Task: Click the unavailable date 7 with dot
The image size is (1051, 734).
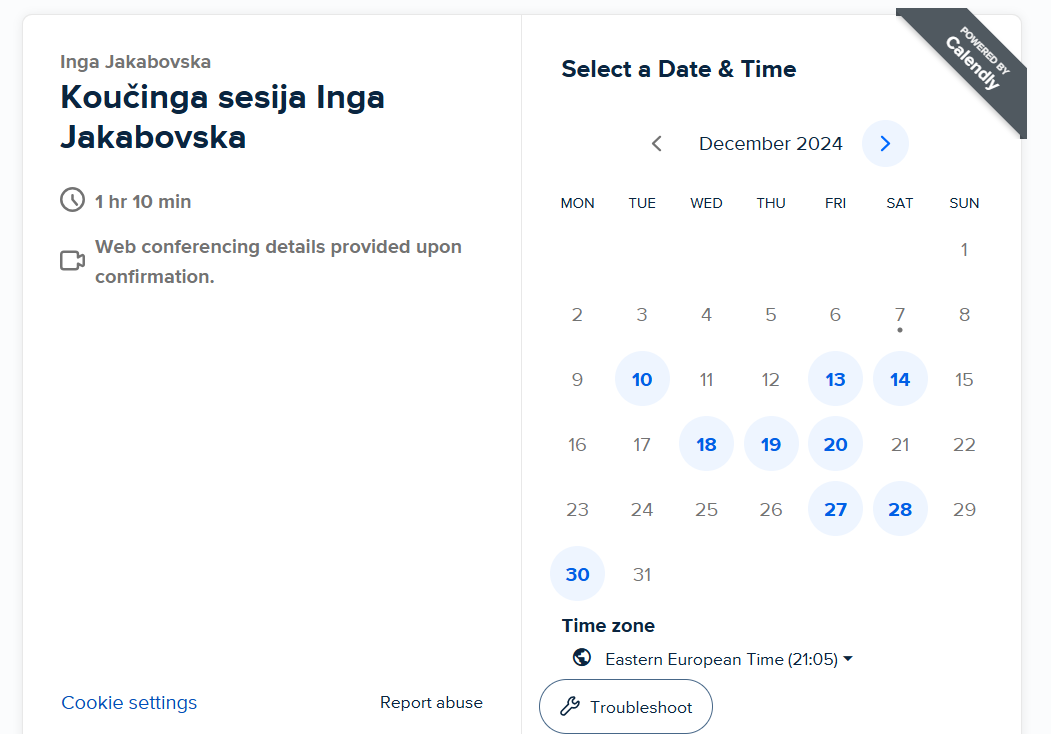Action: point(900,315)
